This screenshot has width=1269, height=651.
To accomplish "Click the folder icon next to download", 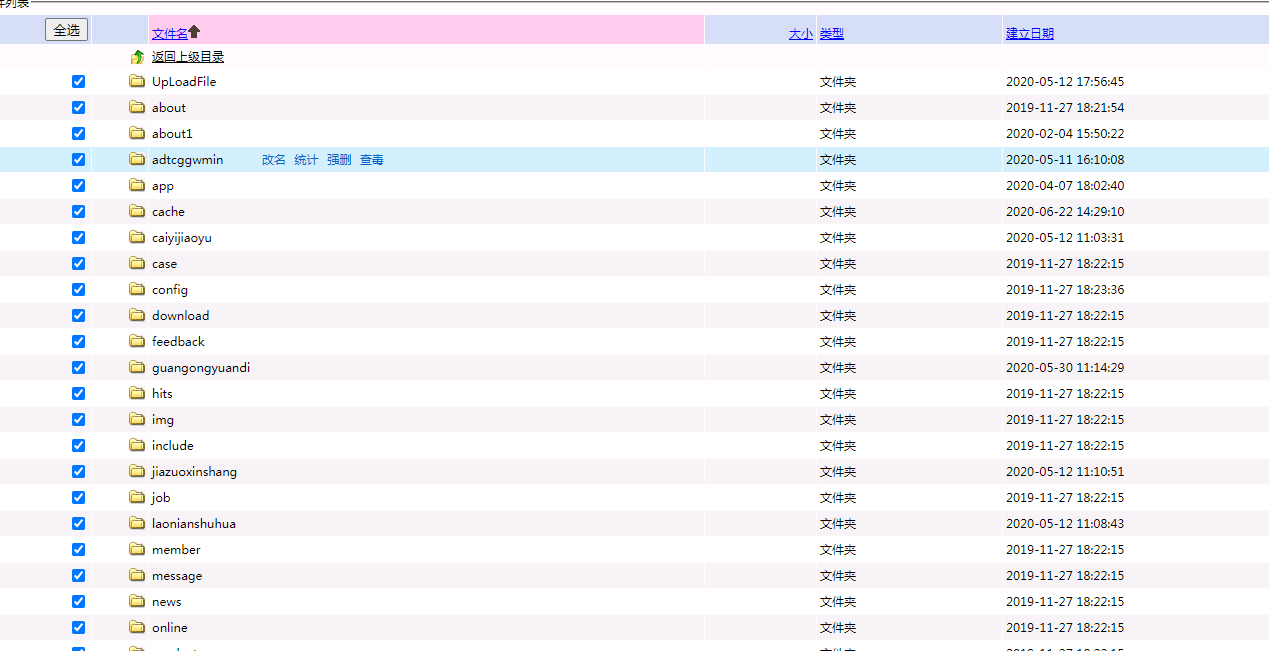I will pos(137,316).
